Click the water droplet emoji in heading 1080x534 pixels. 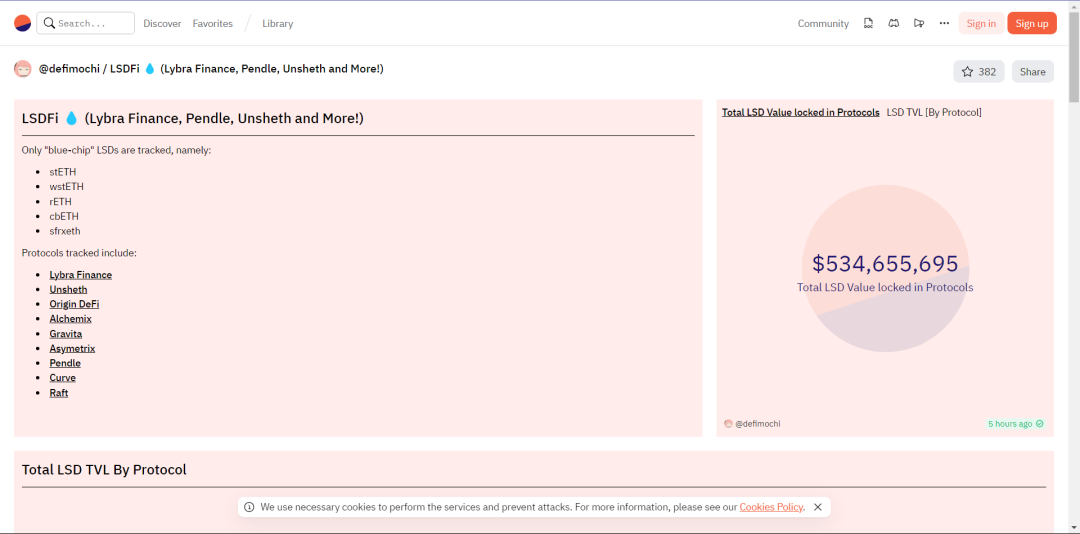[x=72, y=119]
